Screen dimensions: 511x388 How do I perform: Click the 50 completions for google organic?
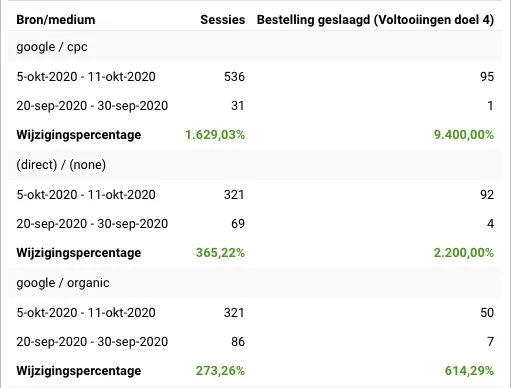coord(487,313)
